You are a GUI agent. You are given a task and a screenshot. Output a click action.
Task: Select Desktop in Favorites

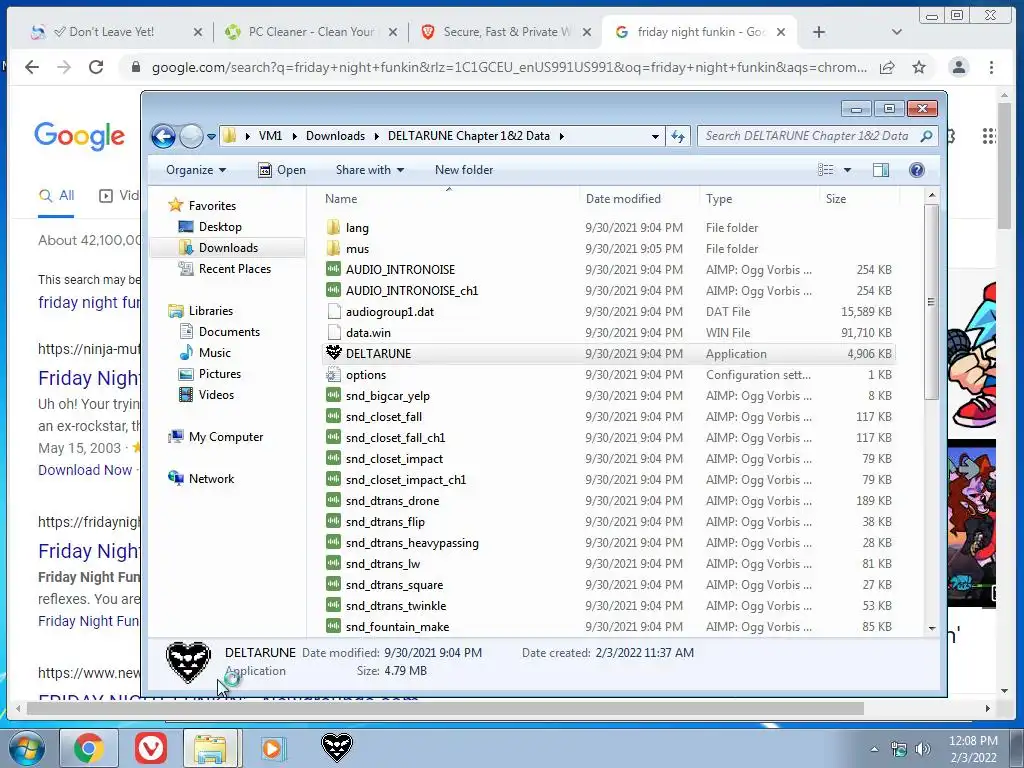(219, 227)
